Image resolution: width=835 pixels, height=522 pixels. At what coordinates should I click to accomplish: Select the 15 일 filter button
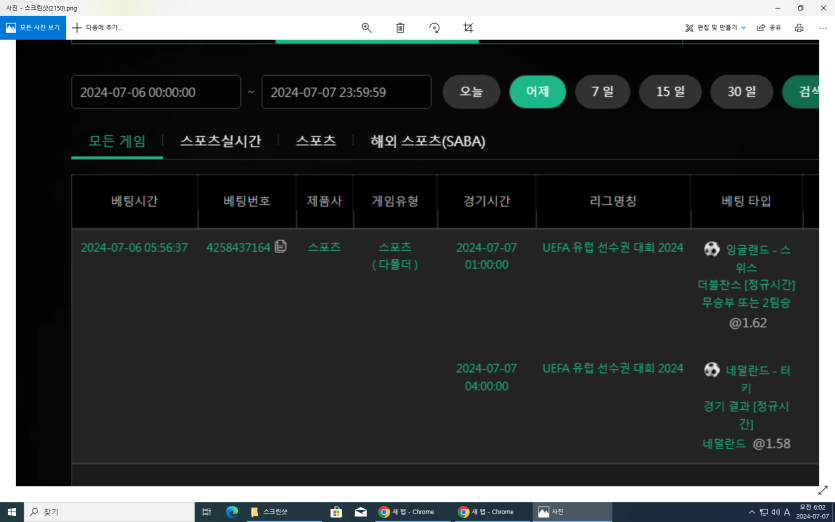coord(670,92)
